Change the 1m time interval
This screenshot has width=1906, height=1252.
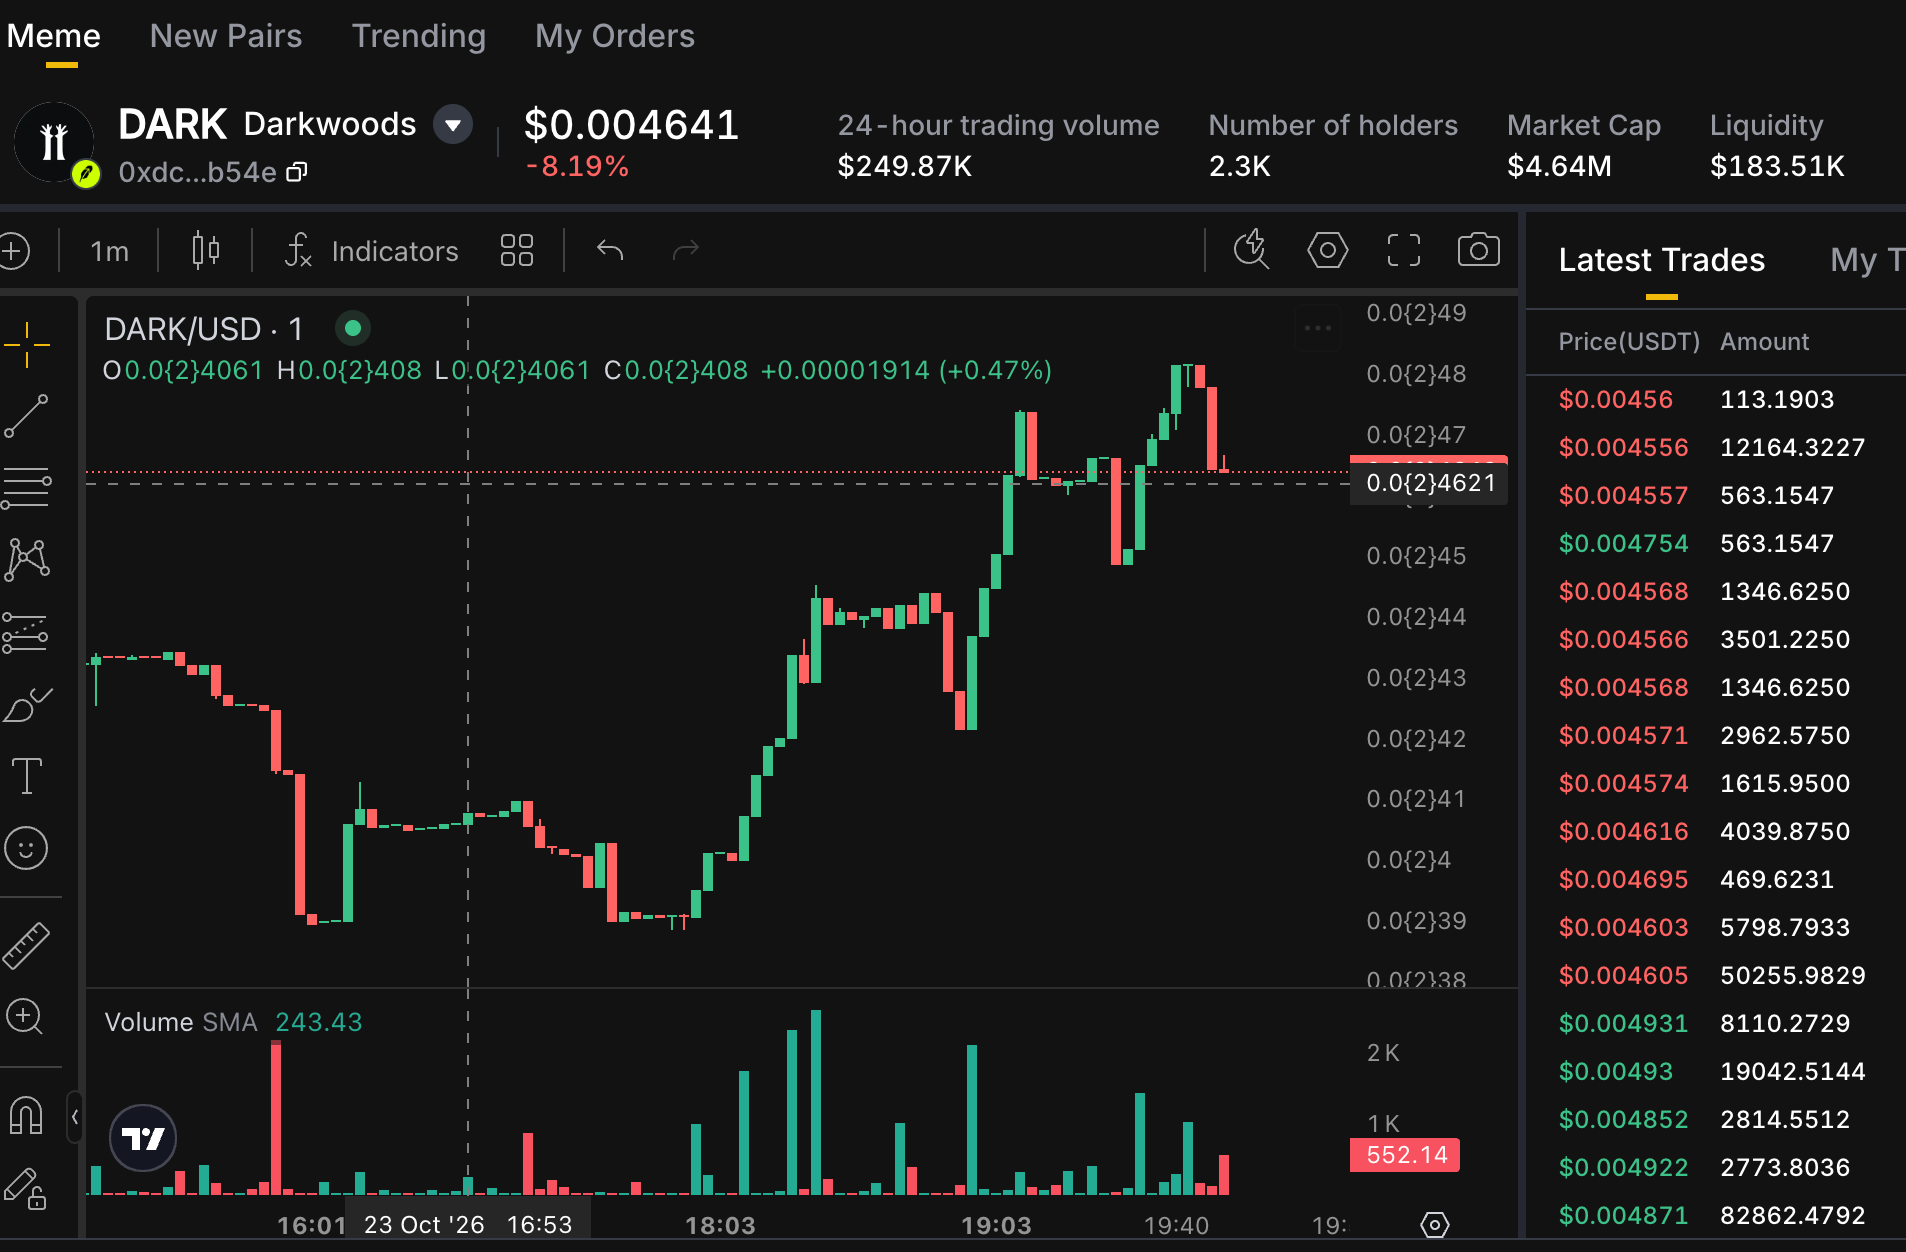[110, 251]
